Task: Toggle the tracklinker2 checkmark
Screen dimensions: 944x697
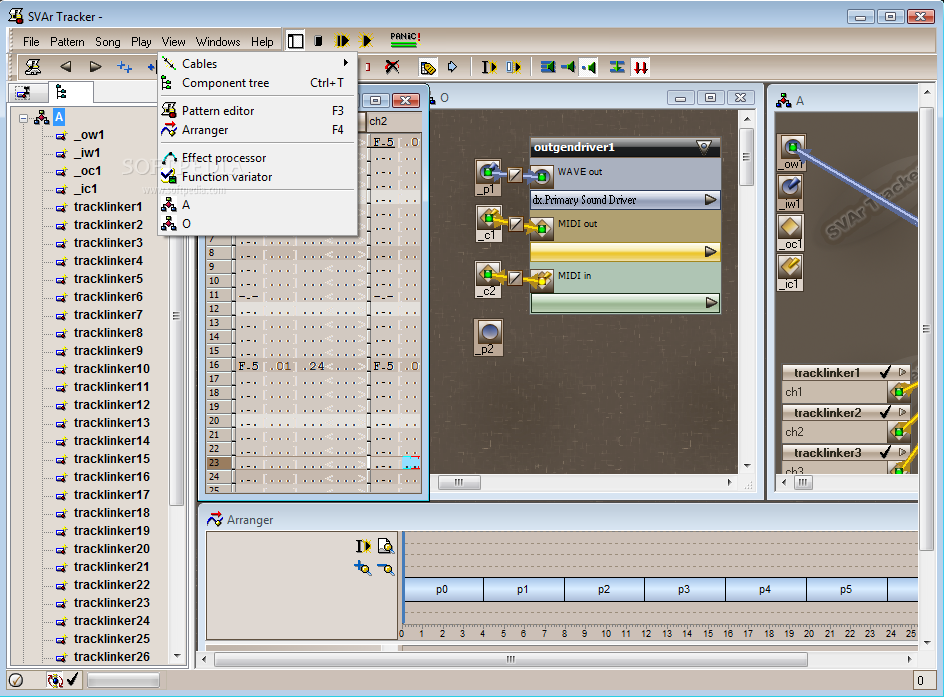Action: [x=885, y=412]
